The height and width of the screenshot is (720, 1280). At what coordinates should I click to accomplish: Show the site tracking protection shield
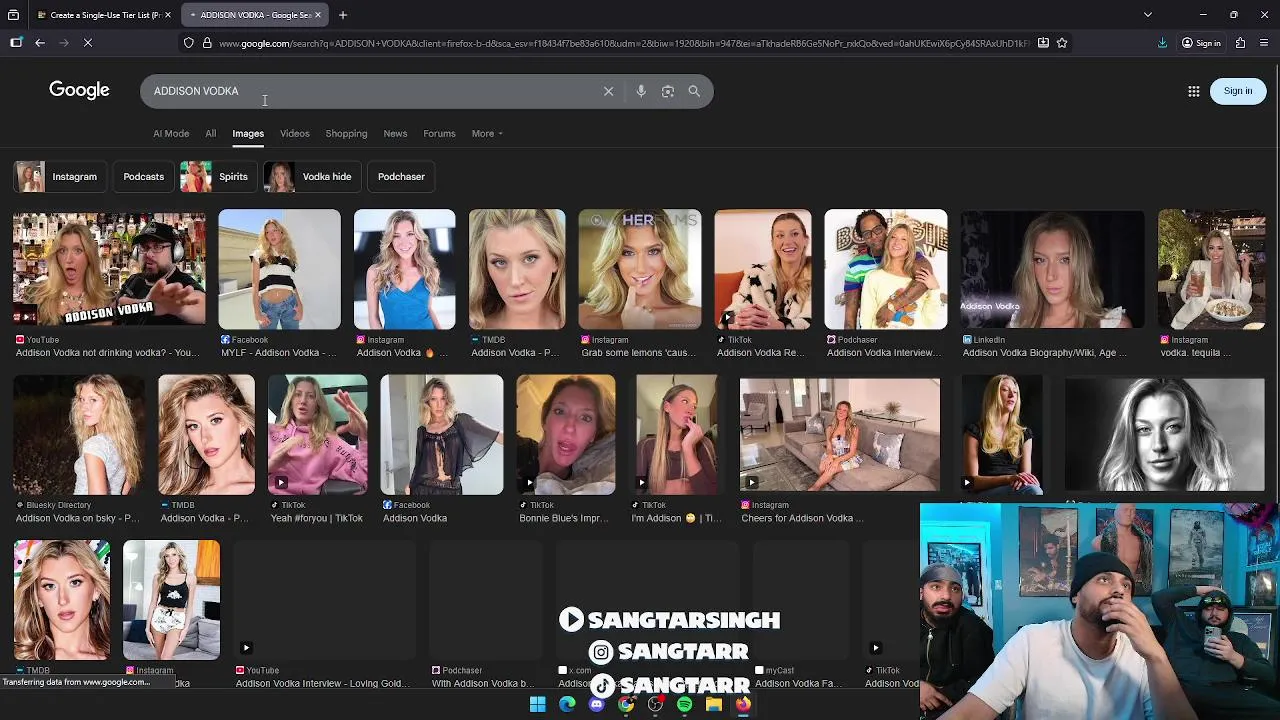pyautogui.click(x=188, y=43)
